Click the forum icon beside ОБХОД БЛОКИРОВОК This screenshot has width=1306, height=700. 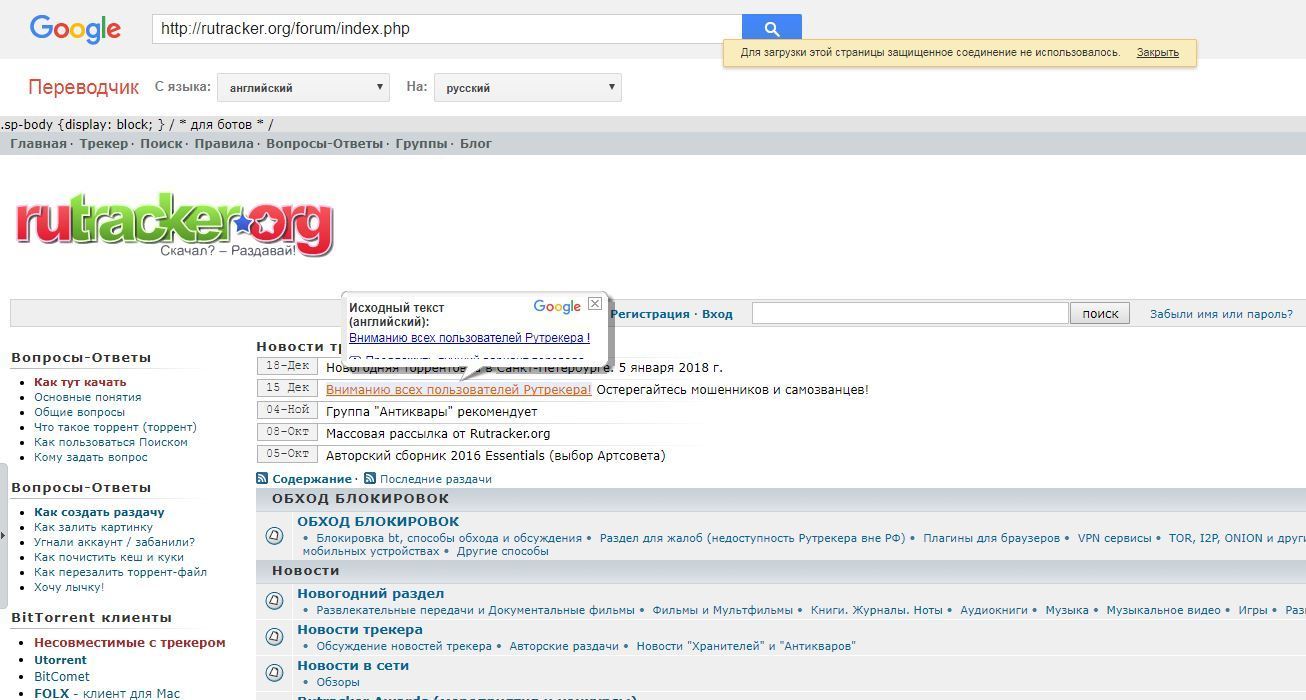coord(274,535)
